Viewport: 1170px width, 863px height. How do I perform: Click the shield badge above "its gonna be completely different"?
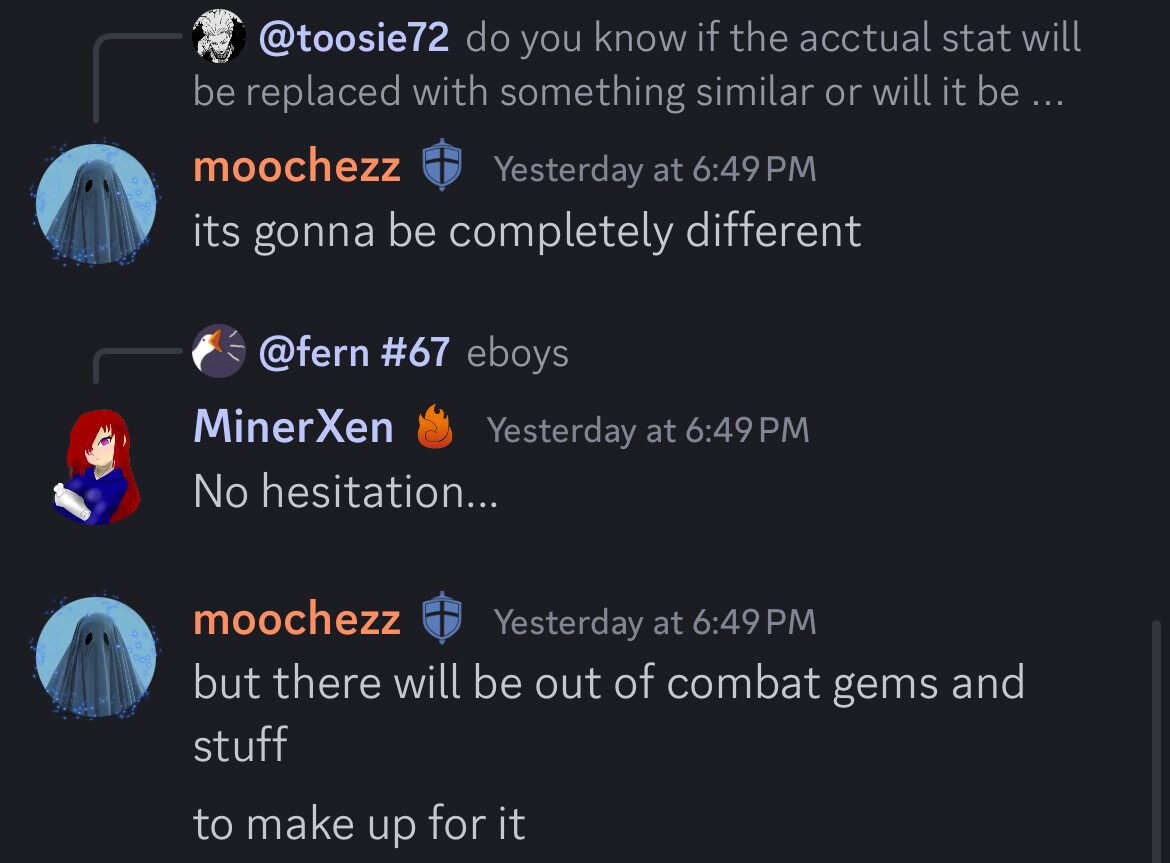coord(441,168)
